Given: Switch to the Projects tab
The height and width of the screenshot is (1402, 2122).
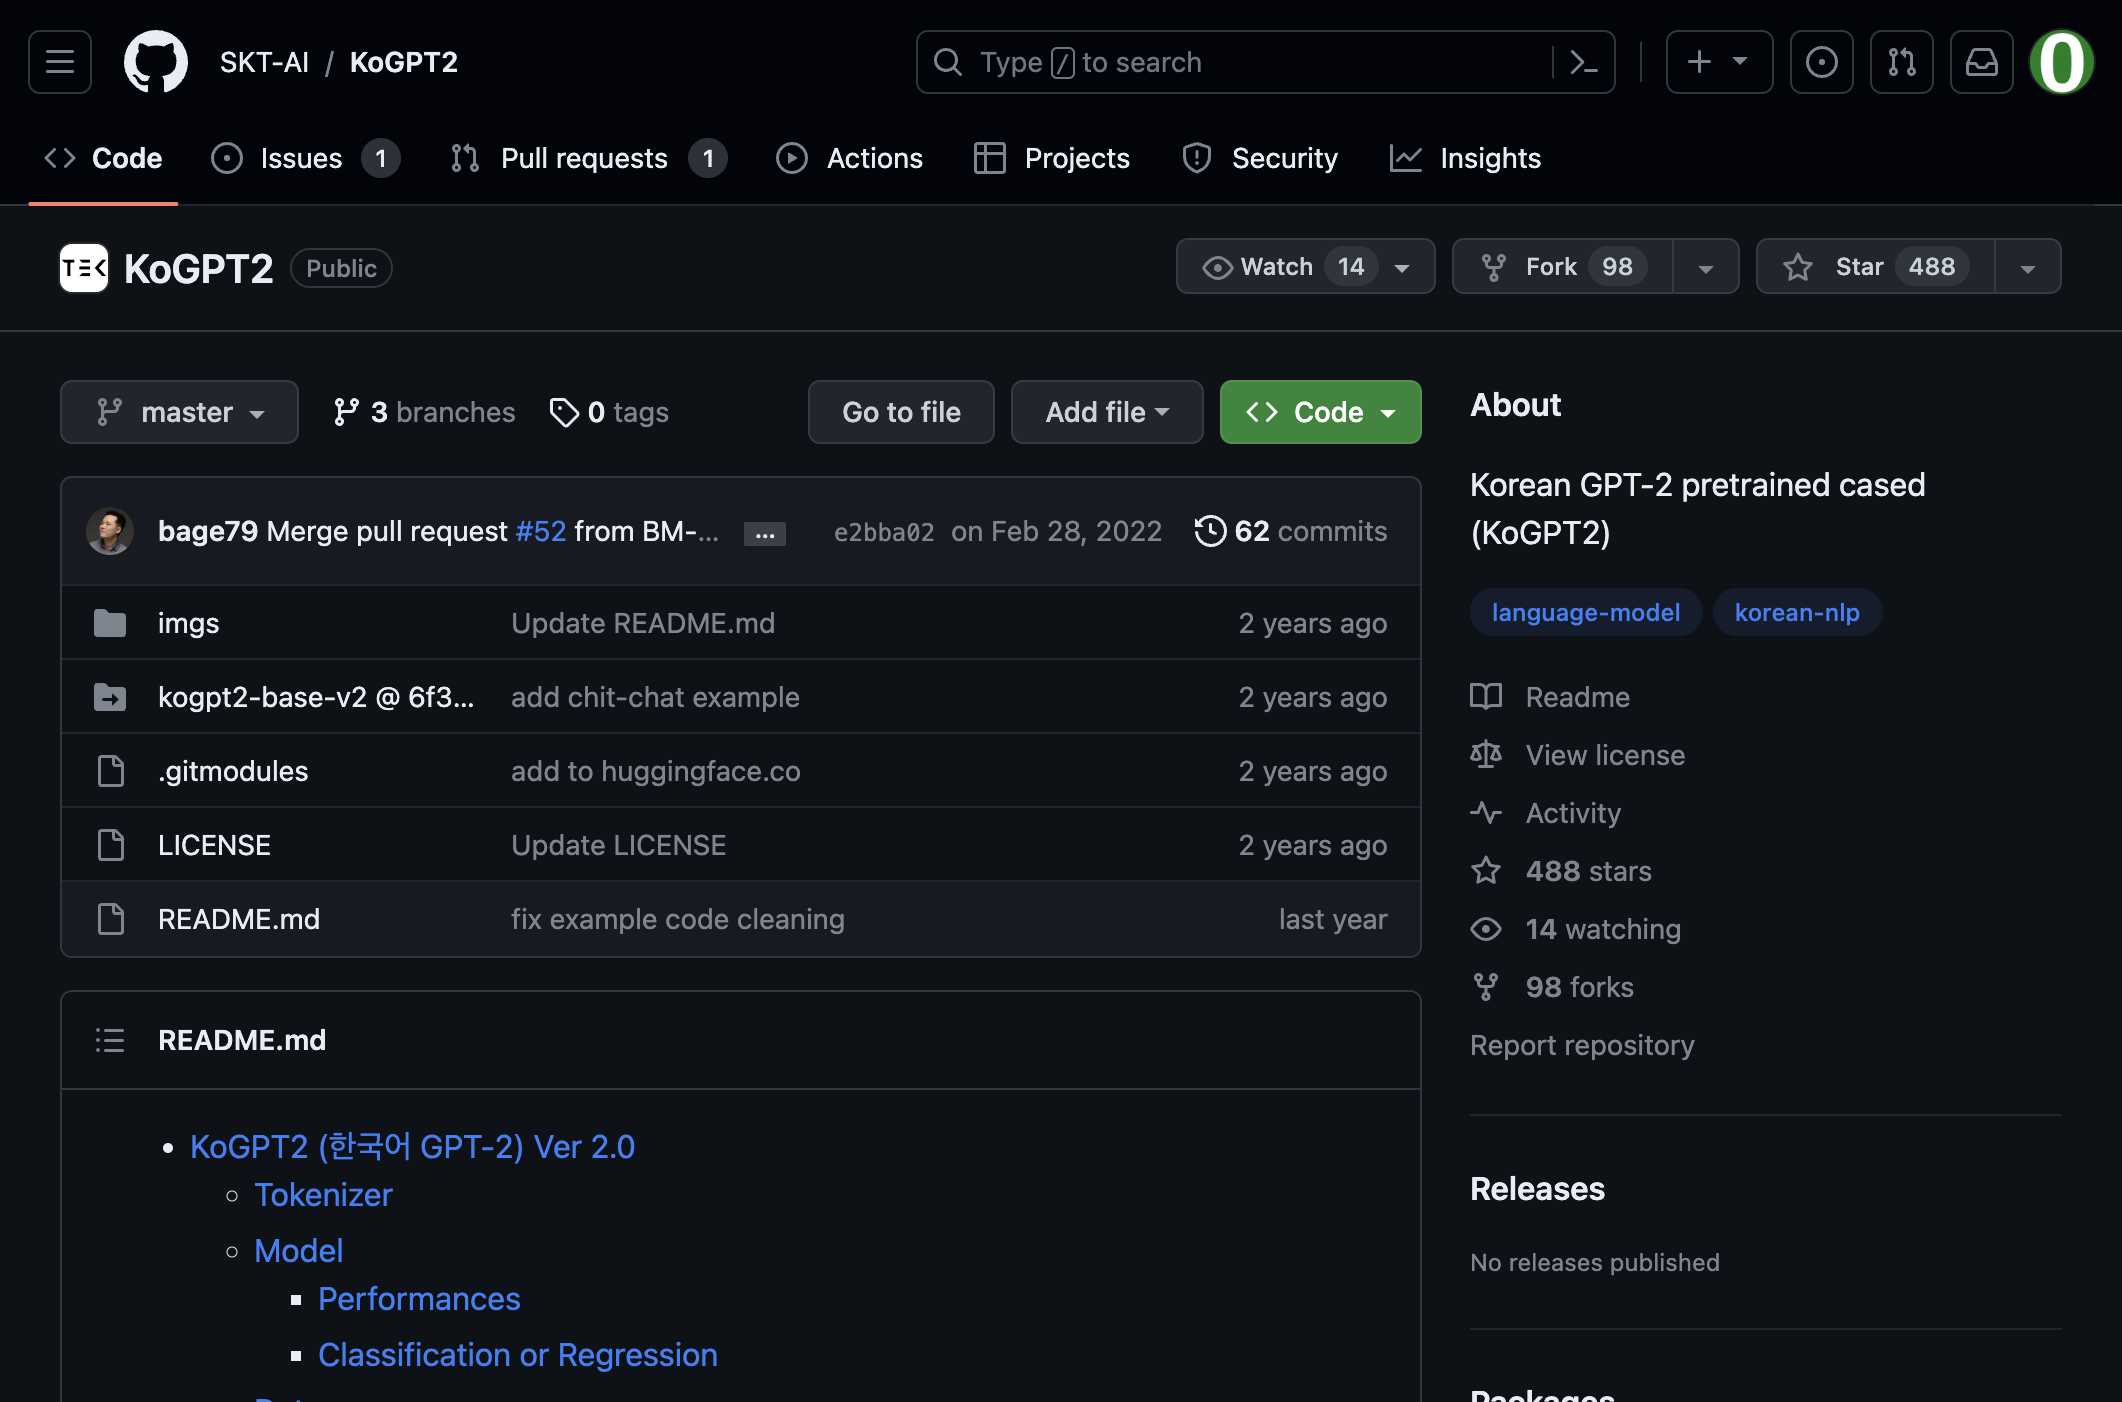Looking at the screenshot, I should 1052,158.
